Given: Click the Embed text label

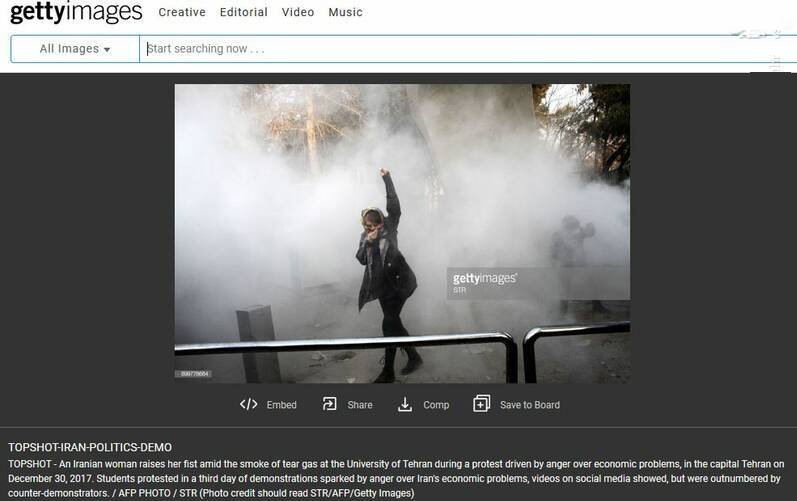Looking at the screenshot, I should point(281,405).
